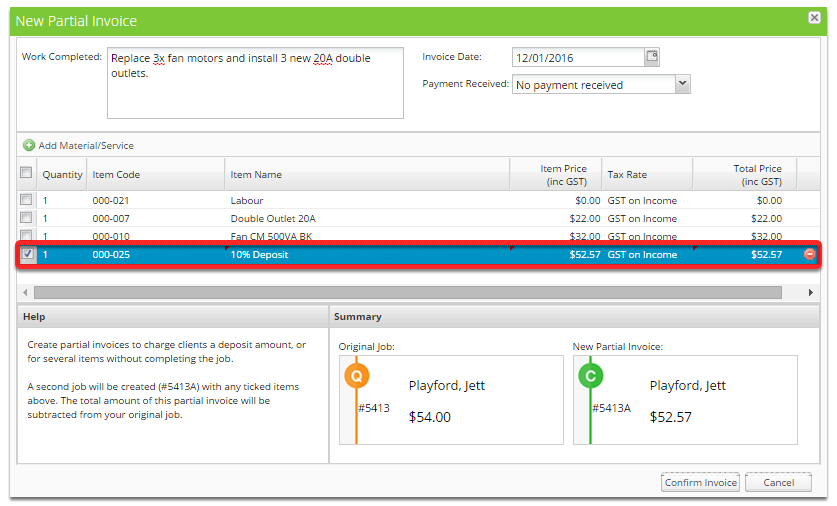Image resolution: width=837 pixels, height=506 pixels.
Task: Remove the 10% Deposit row with red minus icon
Action: pos(809,254)
